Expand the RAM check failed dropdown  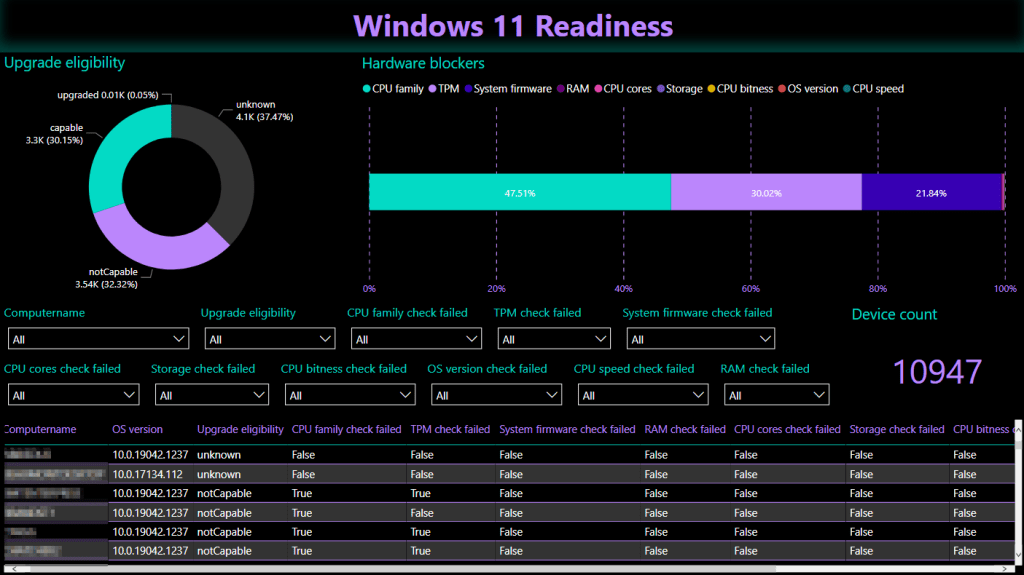[775, 395]
